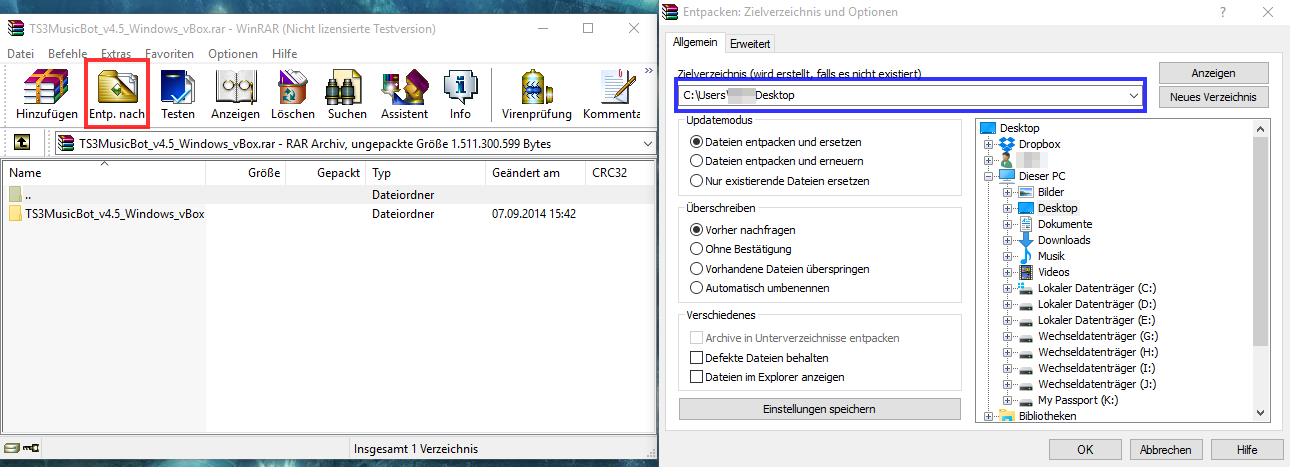Expand the Bibliotheken tree node
The width and height of the screenshot is (1290, 467).
(x=990, y=416)
